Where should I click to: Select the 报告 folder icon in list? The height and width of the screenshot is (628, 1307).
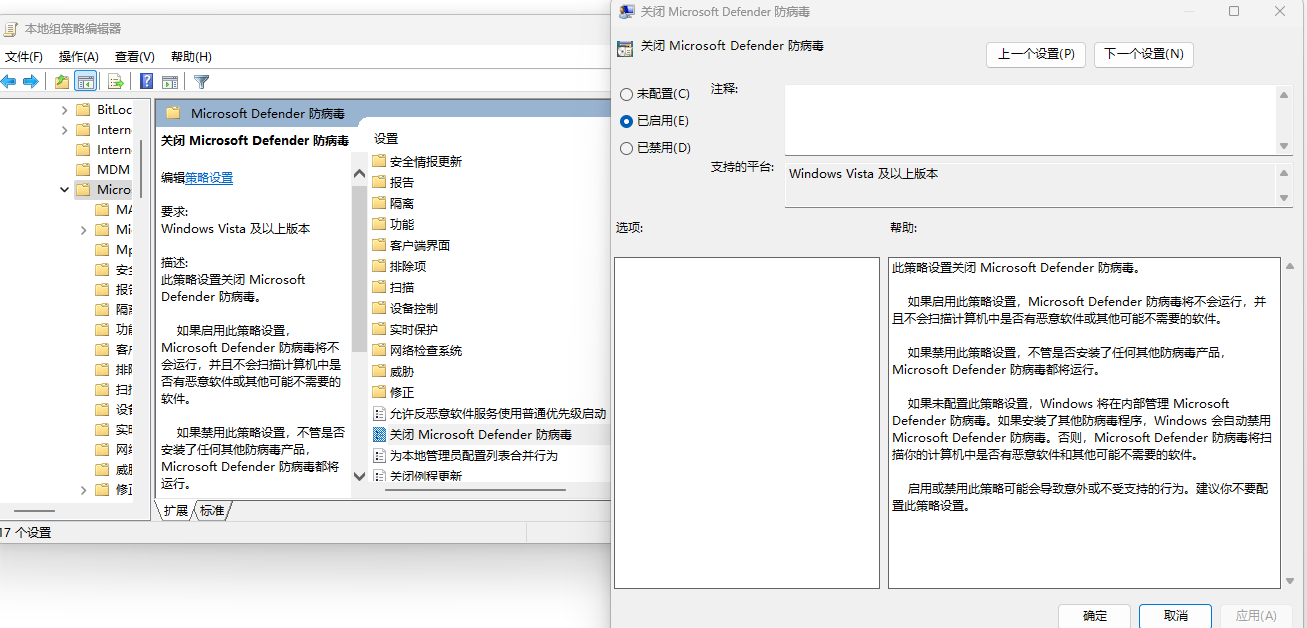(x=379, y=182)
